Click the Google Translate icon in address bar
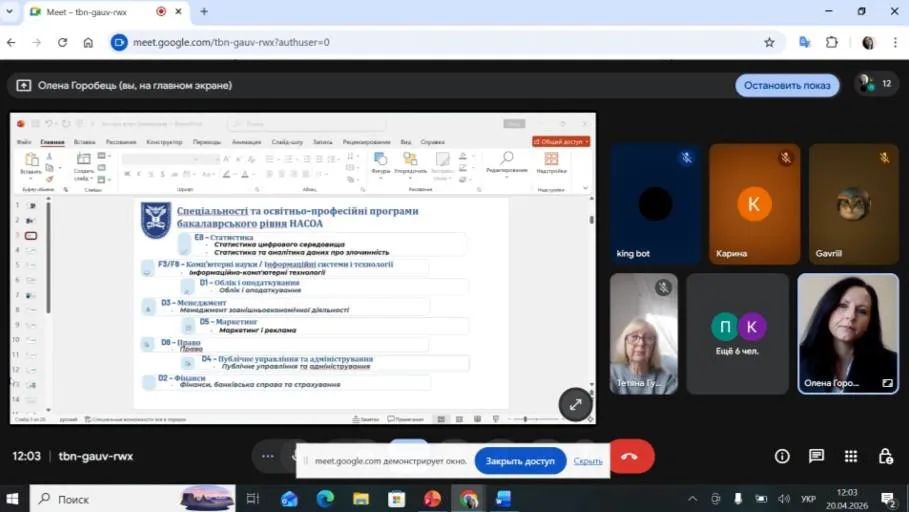 (804, 43)
